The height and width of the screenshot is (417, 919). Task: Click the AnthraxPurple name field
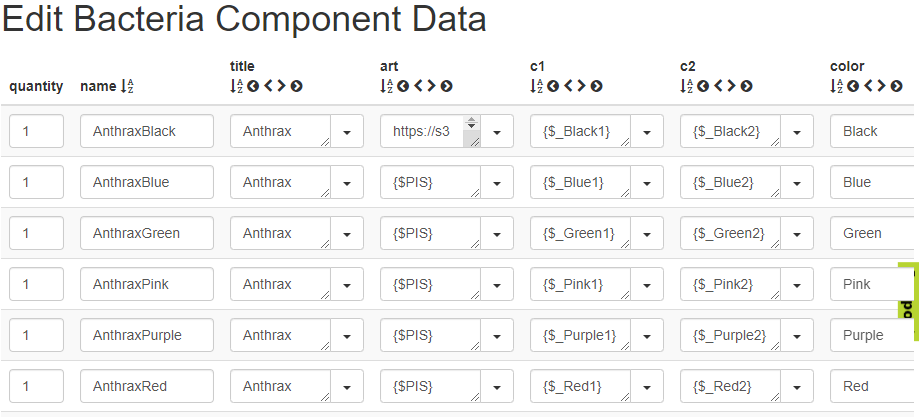tap(146, 335)
